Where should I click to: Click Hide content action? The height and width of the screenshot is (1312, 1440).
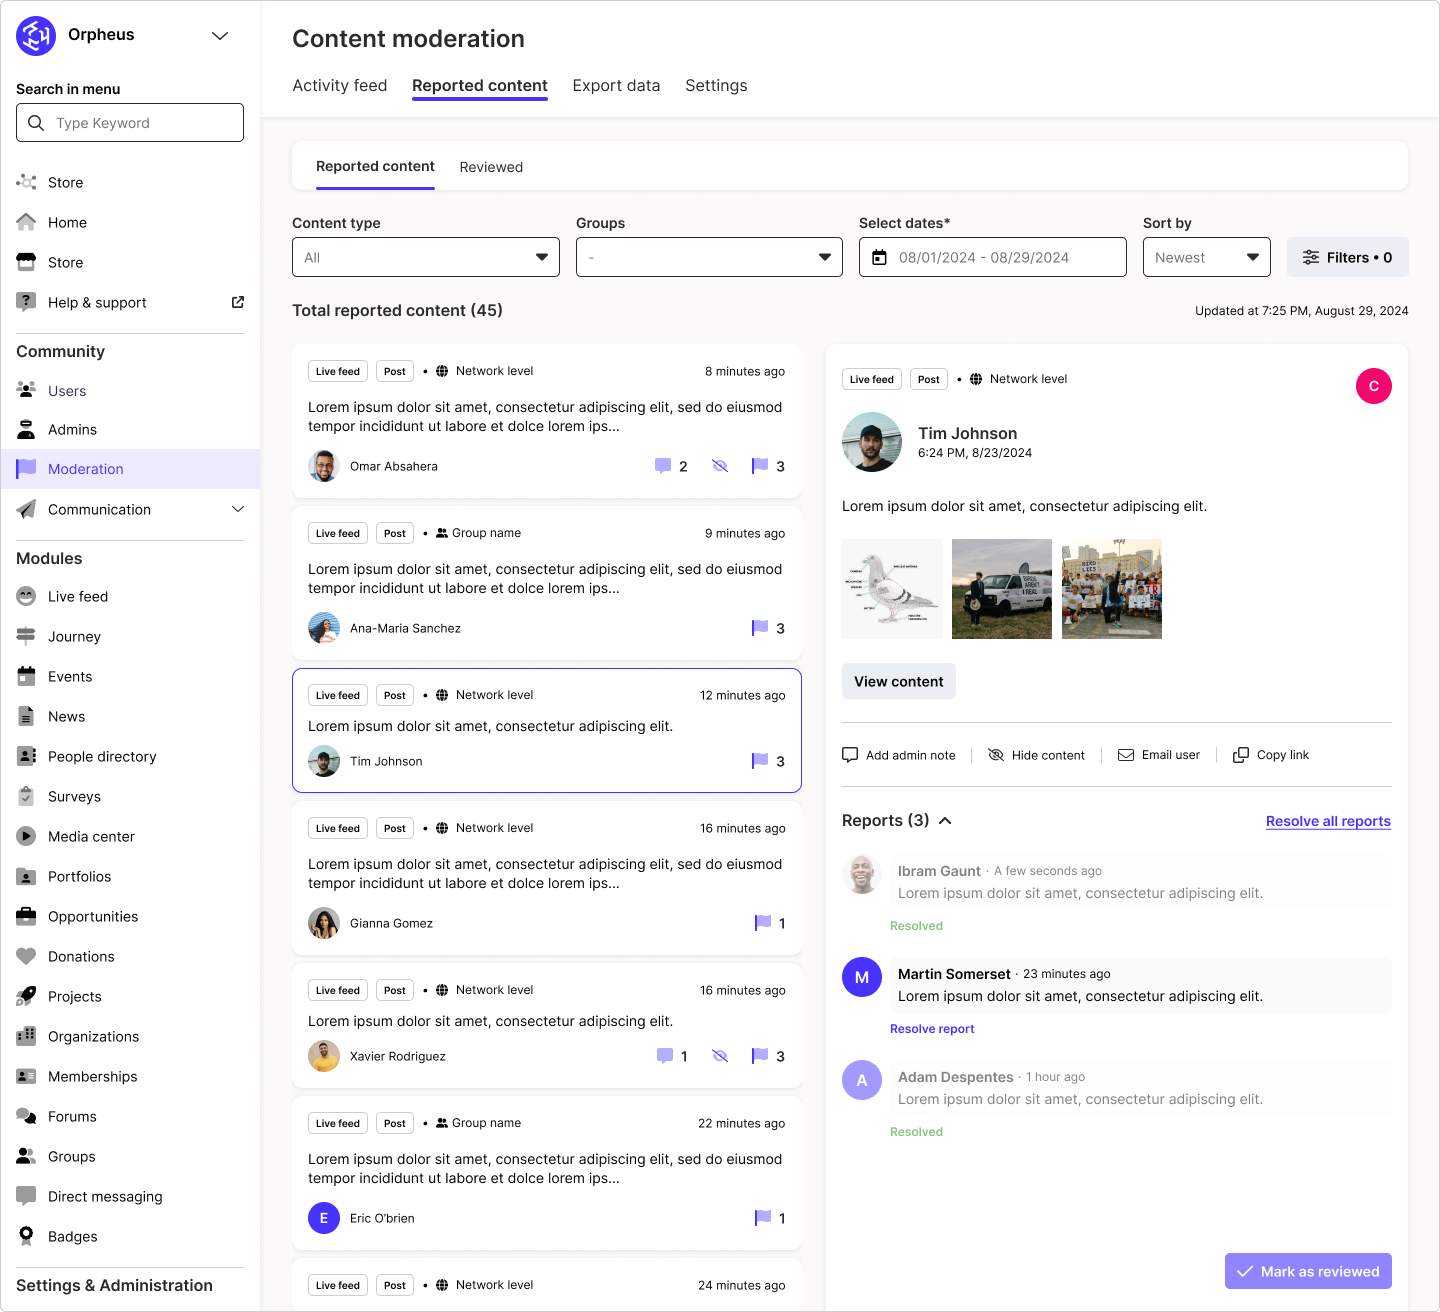1036,755
